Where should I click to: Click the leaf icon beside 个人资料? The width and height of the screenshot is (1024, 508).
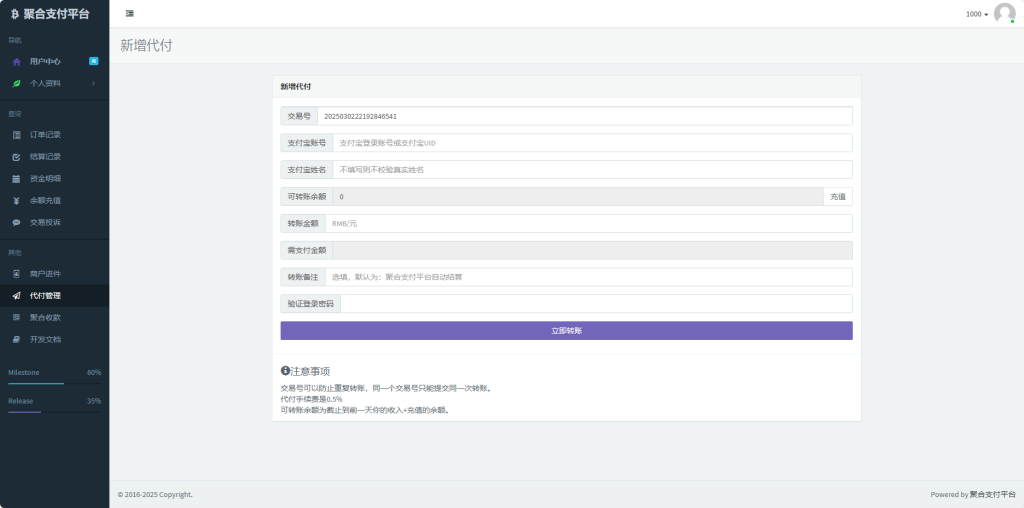click(x=17, y=84)
